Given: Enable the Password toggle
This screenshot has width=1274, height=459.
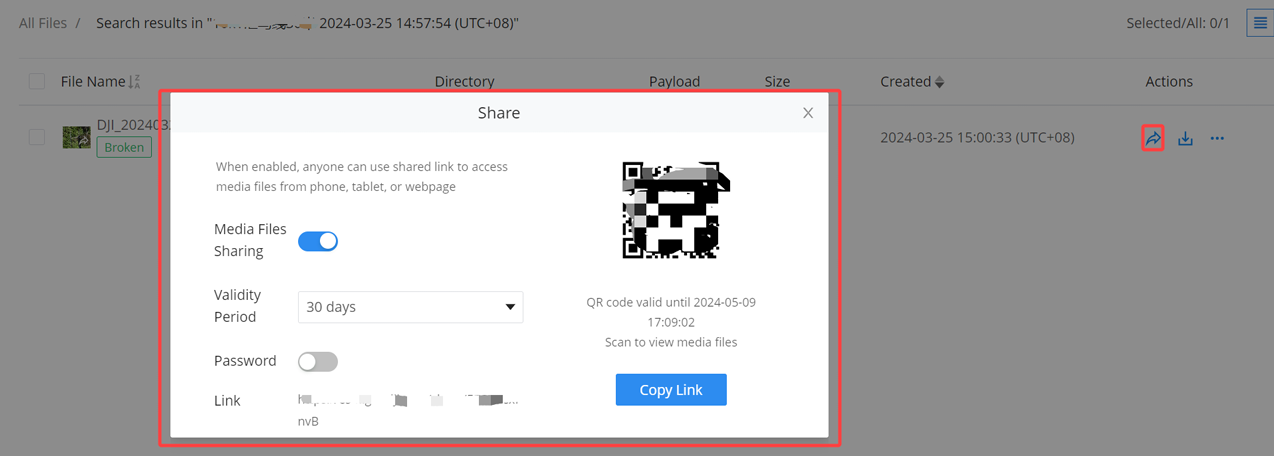Looking at the screenshot, I should pyautogui.click(x=318, y=361).
